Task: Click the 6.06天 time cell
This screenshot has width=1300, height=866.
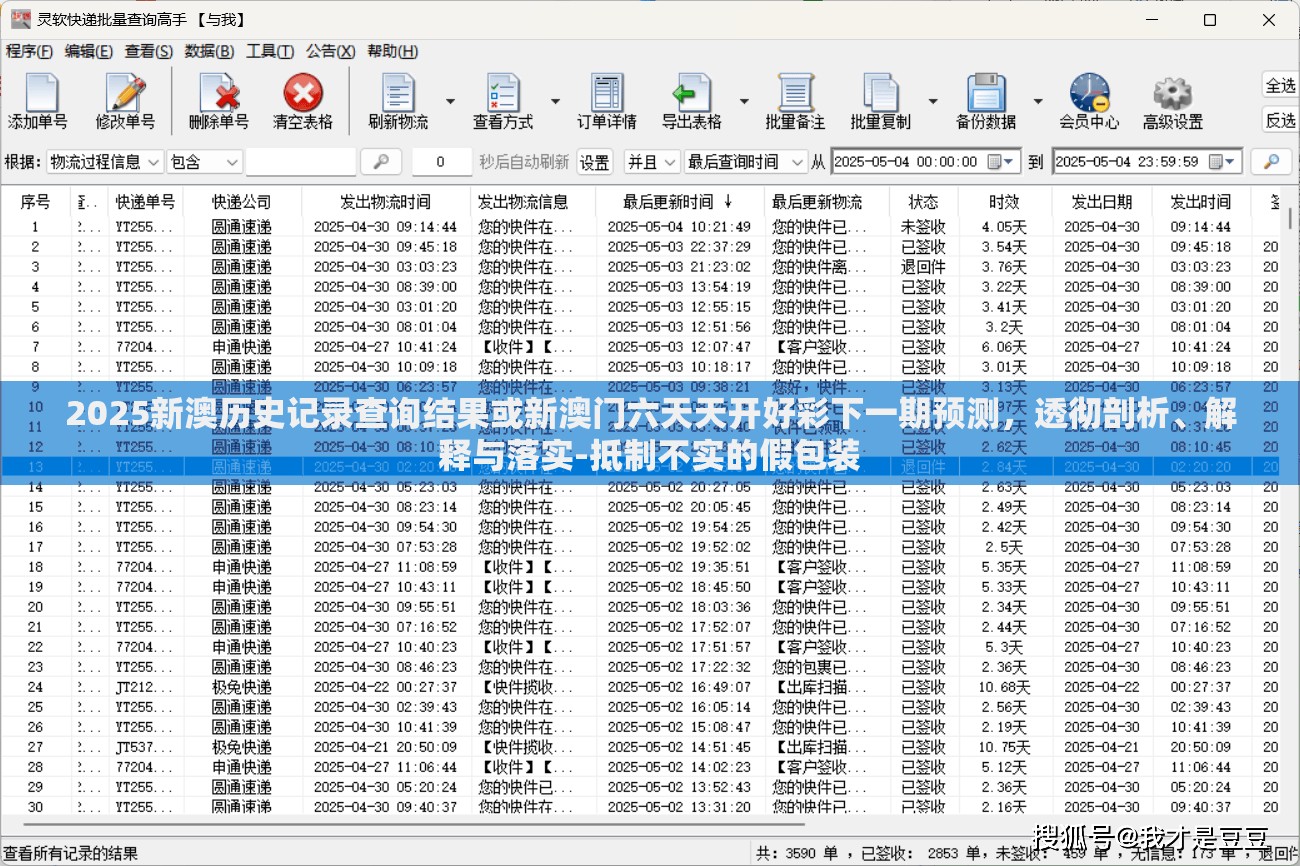Action: 1003,347
